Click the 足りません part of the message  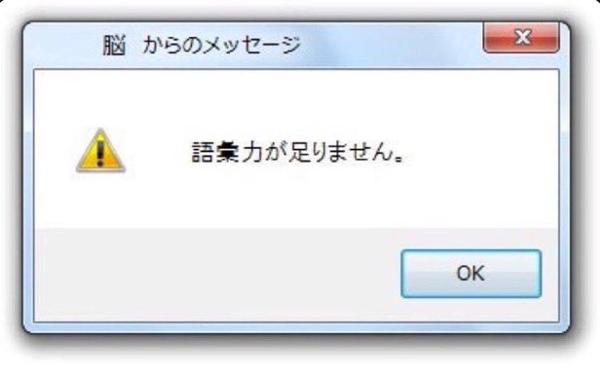tap(340, 152)
